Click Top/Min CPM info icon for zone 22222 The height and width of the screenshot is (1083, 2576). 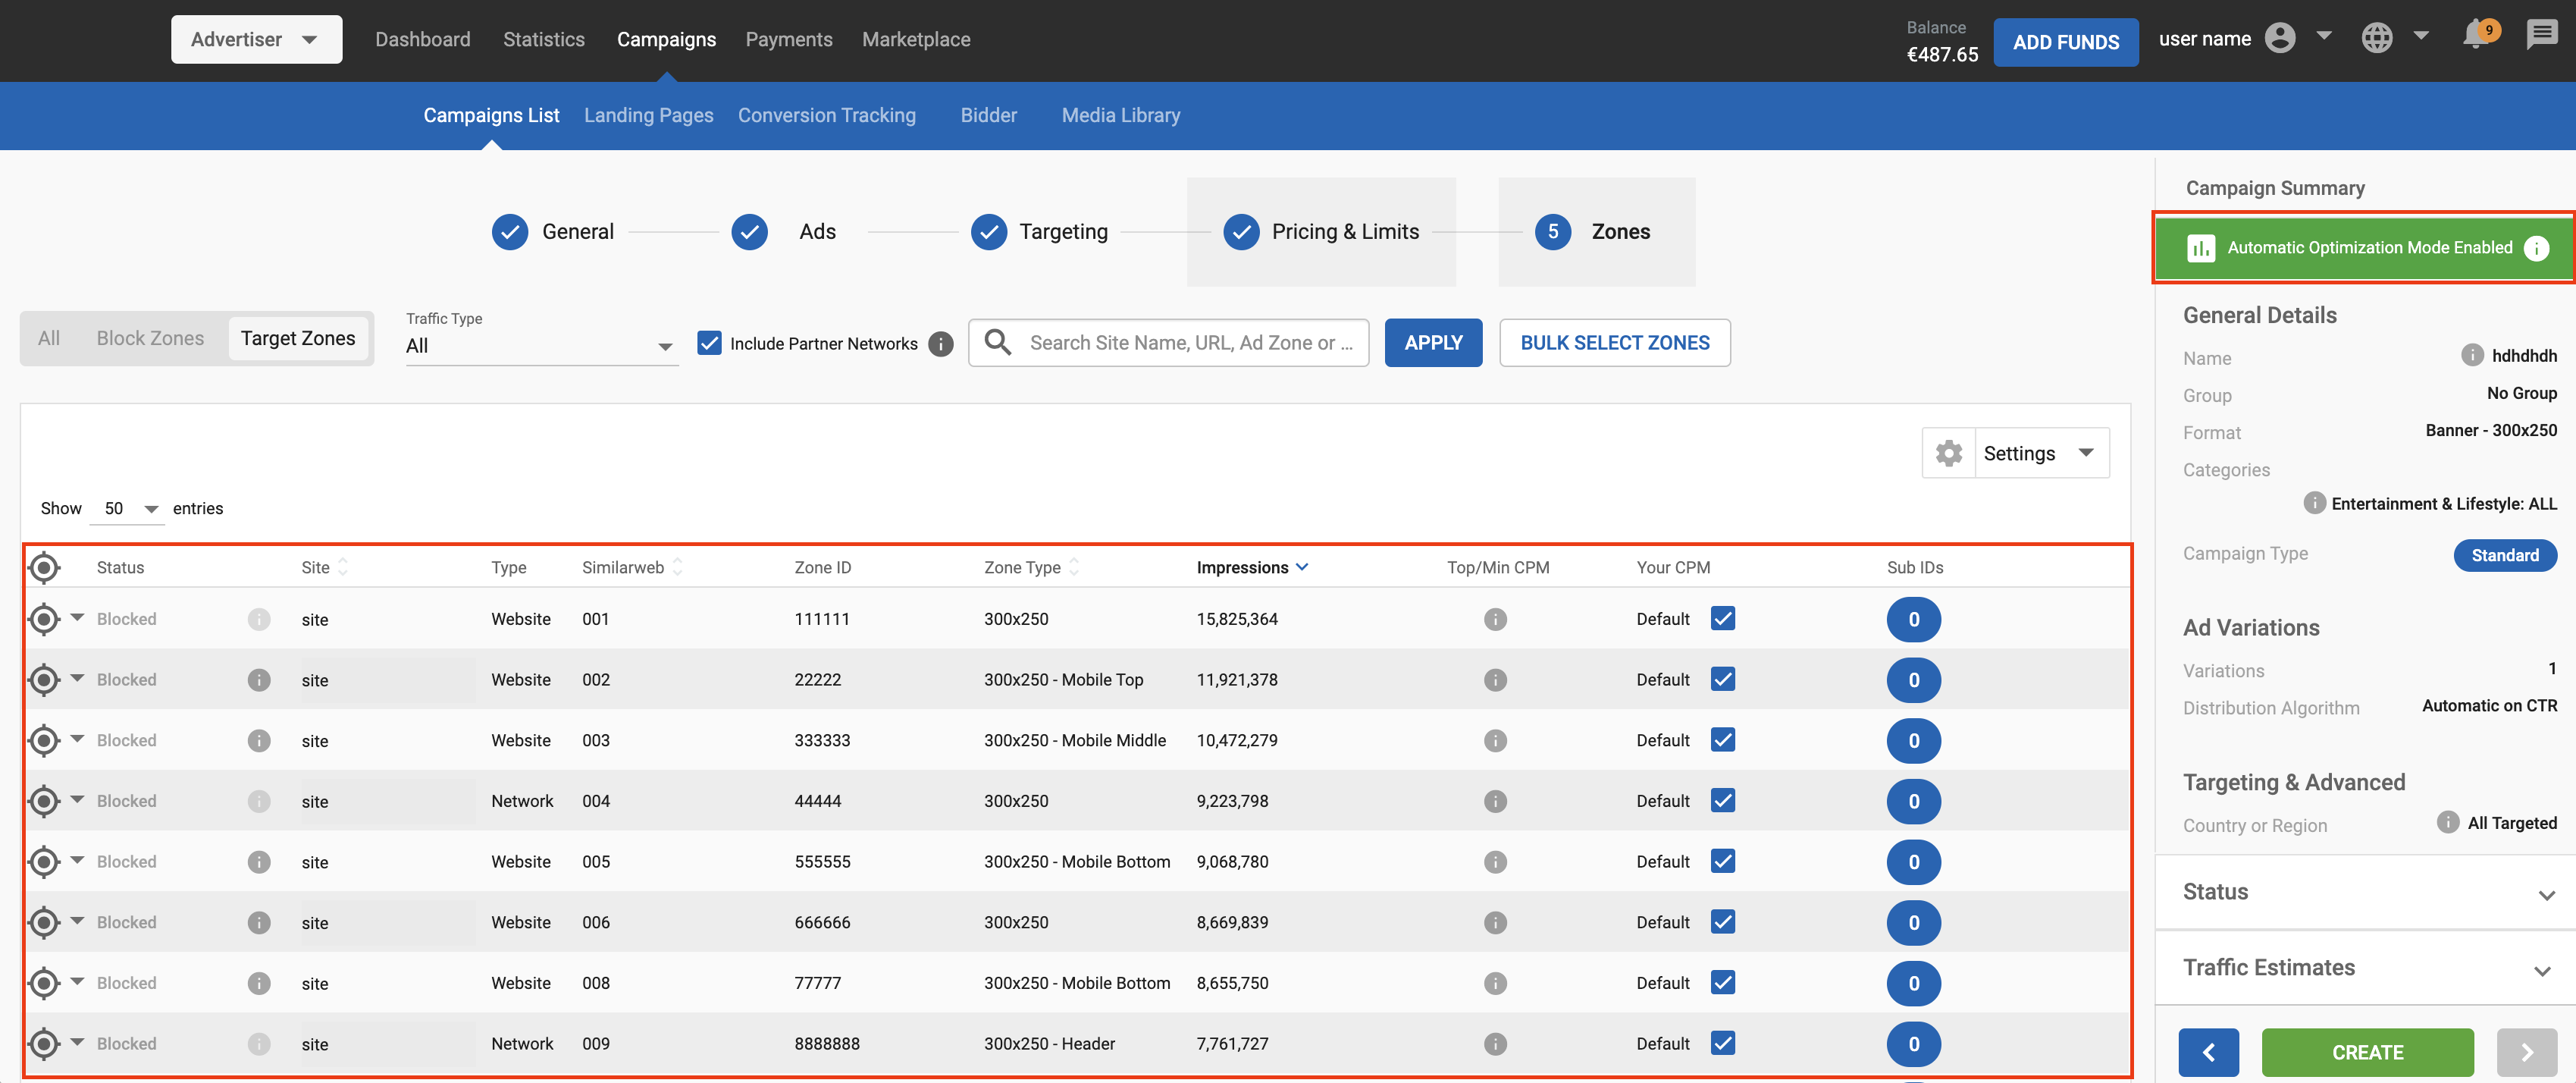(1495, 681)
